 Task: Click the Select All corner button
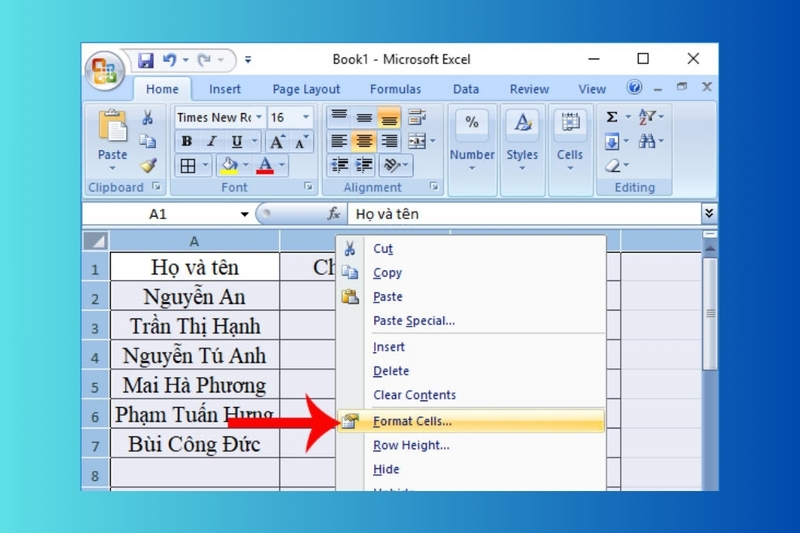coord(96,241)
